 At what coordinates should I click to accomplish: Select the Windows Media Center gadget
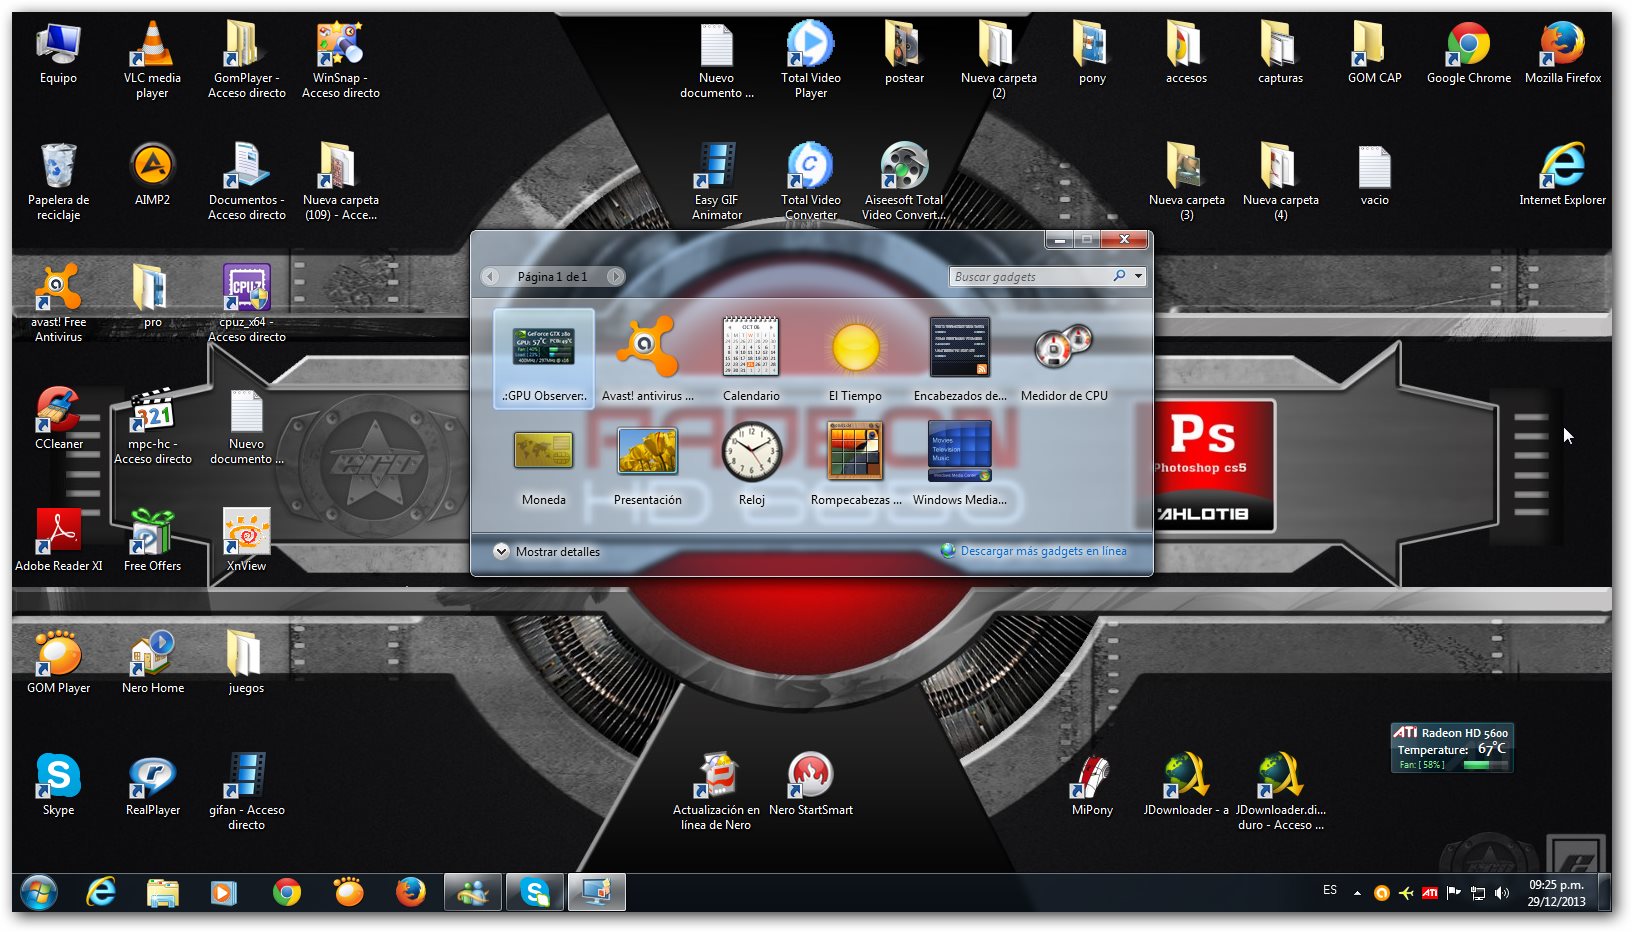960,464
